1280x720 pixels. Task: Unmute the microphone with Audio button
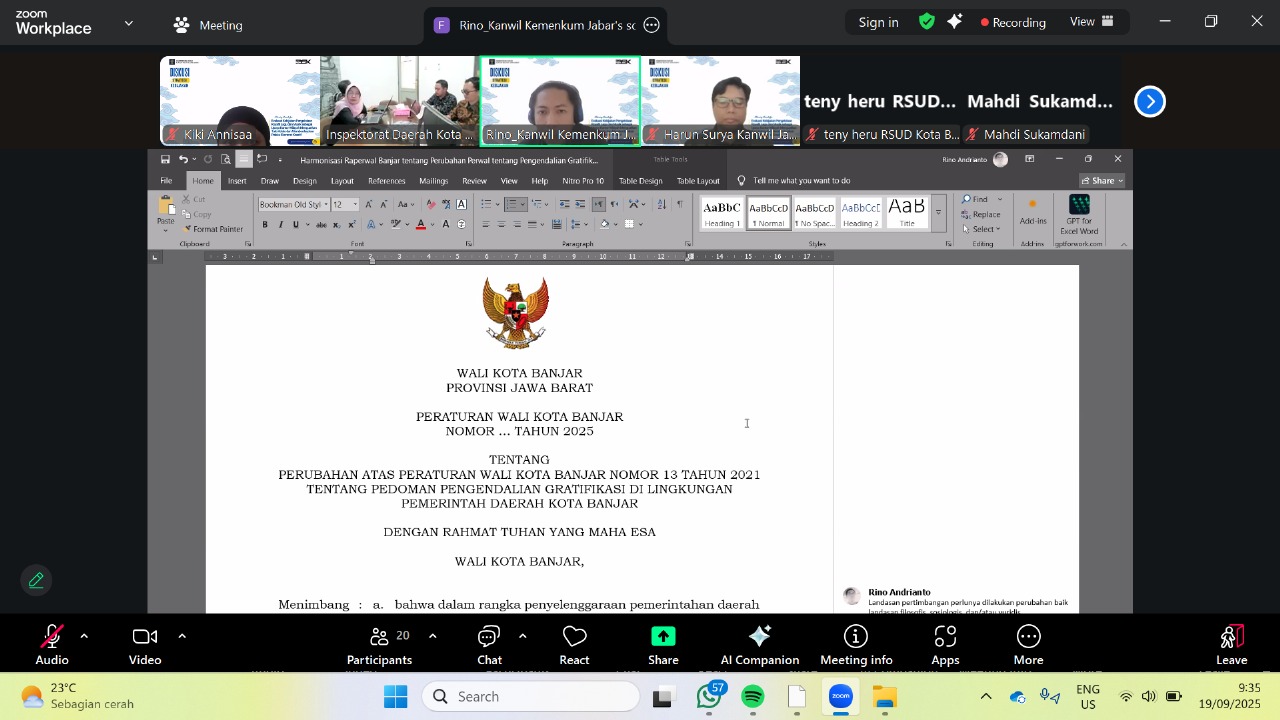[x=51, y=645]
